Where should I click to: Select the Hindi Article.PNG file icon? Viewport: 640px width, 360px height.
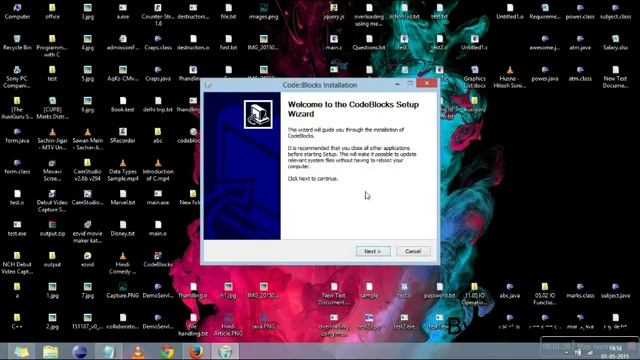pyautogui.click(x=228, y=325)
